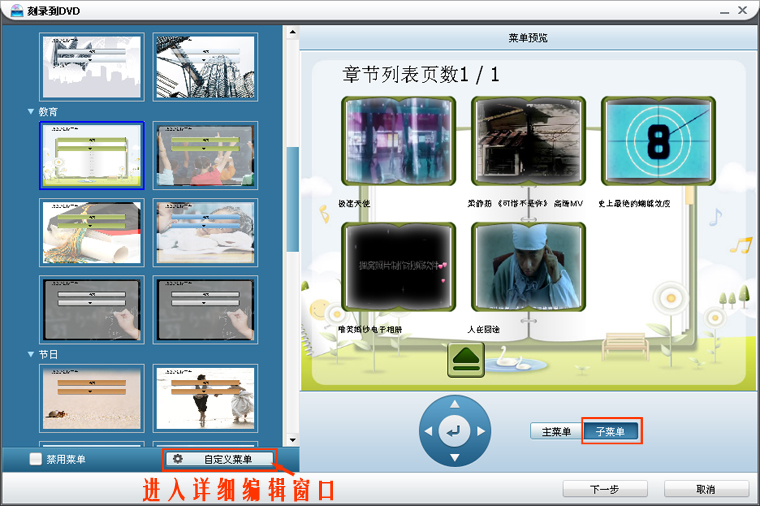Viewport: 760px width, 506px height.
Task: Select the right chalkboard template thumbnail
Action: coord(205,310)
